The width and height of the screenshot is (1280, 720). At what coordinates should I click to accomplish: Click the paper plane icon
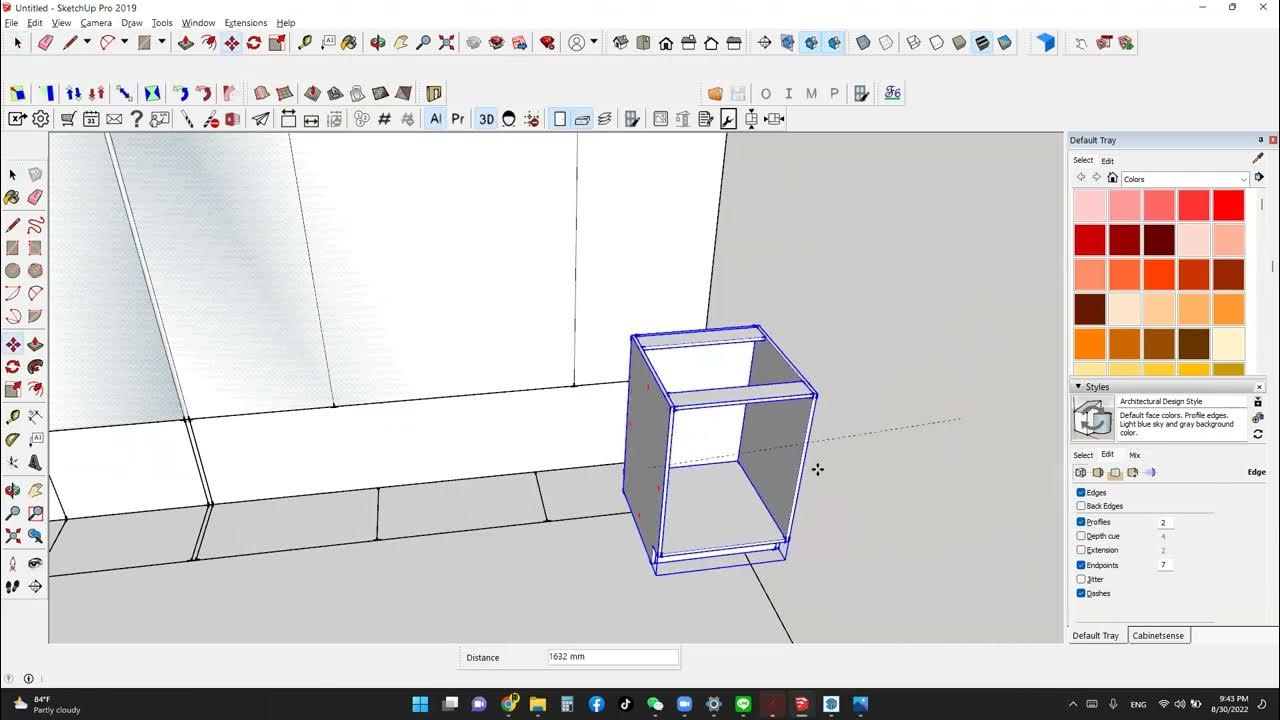(x=260, y=119)
